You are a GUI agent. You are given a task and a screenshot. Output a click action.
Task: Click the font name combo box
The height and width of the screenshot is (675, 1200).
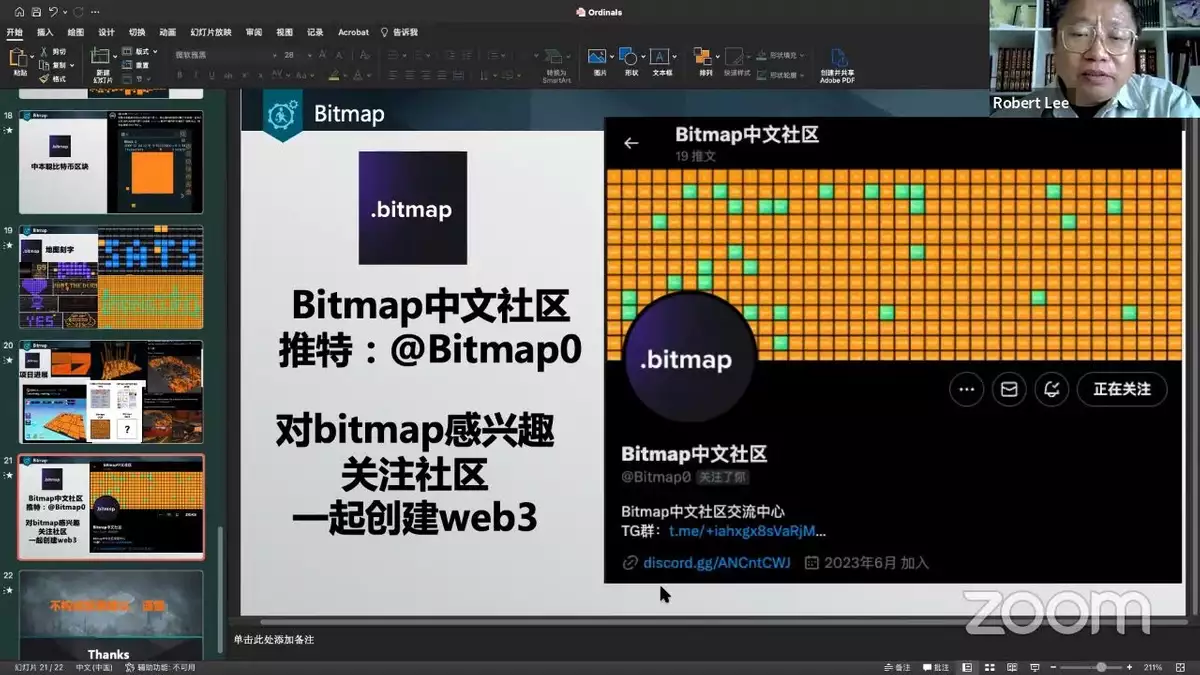tap(223, 55)
